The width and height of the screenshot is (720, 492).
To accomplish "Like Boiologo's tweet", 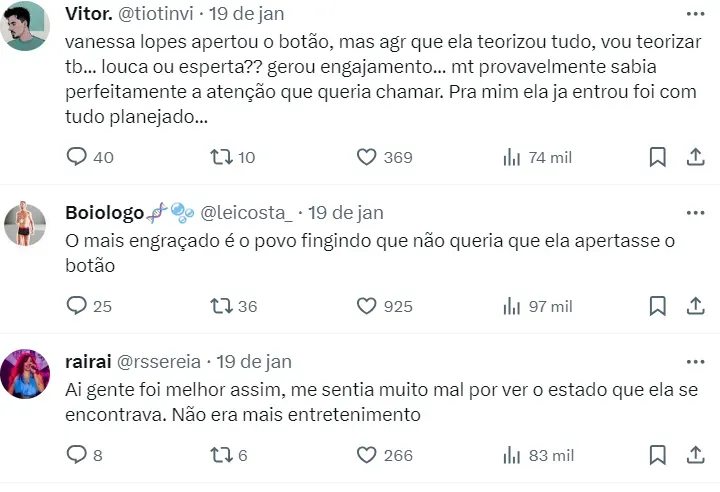I will pos(367,306).
